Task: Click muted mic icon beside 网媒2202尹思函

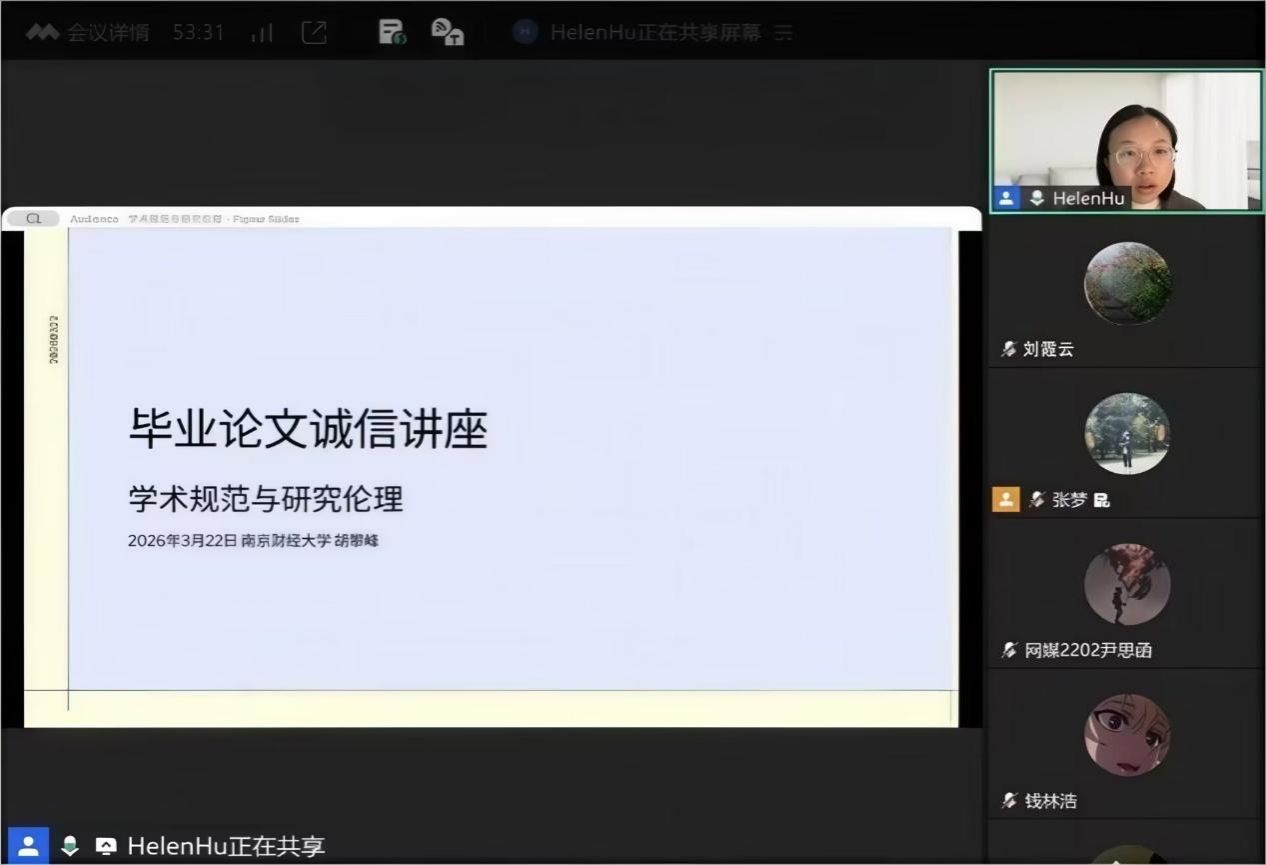Action: coord(1009,651)
